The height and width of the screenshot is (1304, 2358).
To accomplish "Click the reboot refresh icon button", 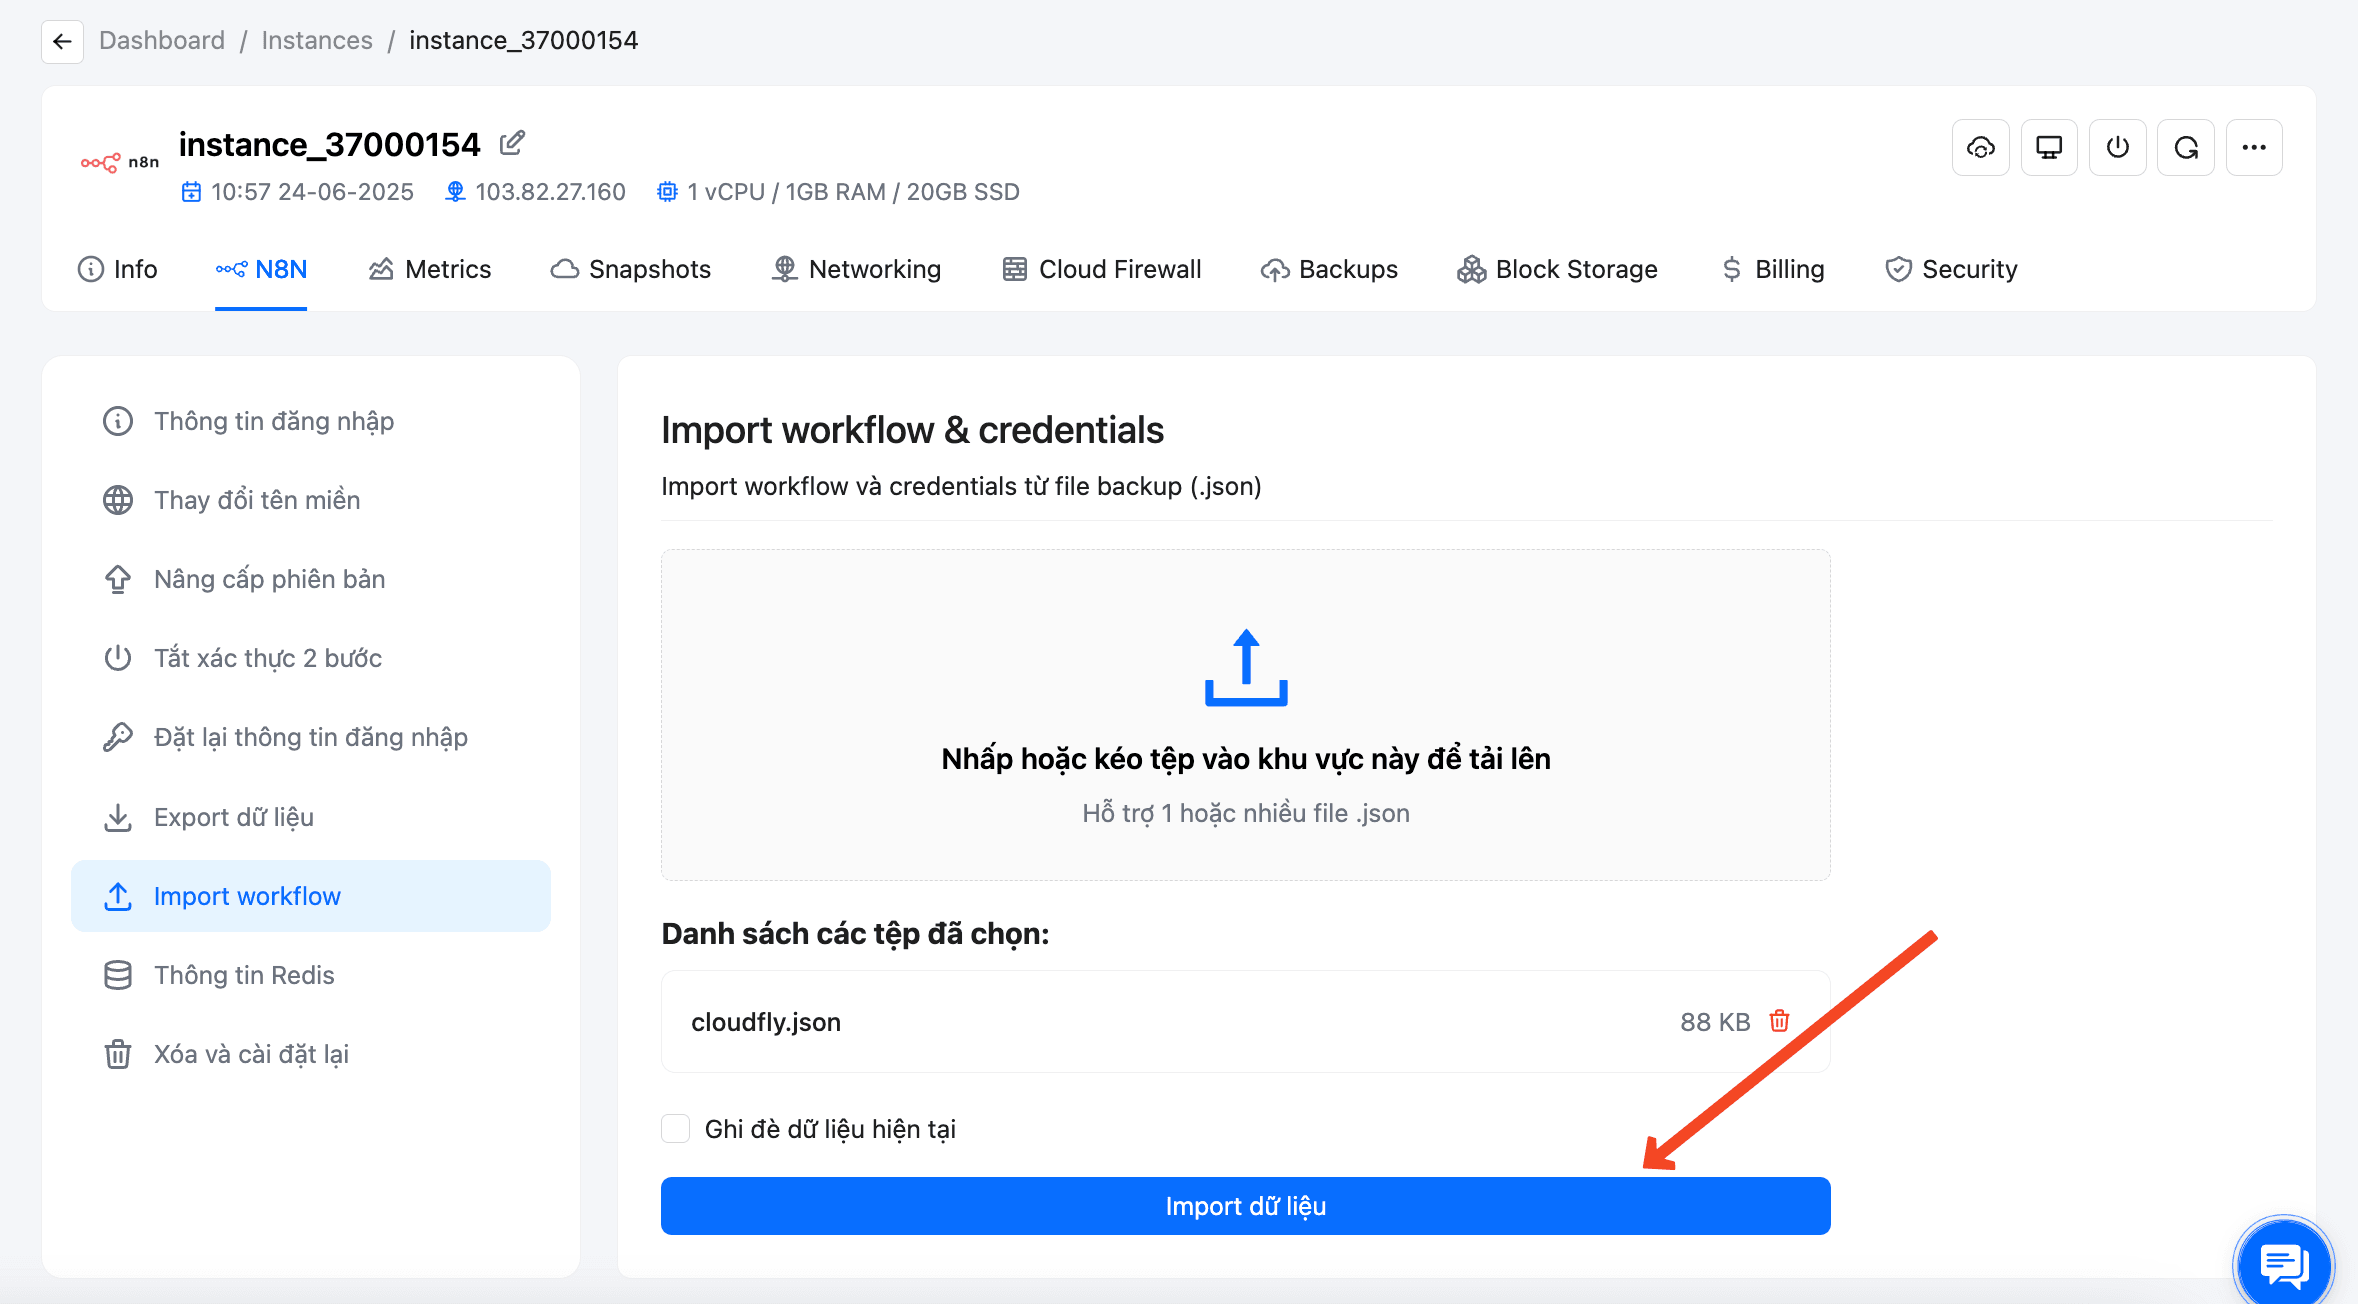I will pyautogui.click(x=2185, y=148).
